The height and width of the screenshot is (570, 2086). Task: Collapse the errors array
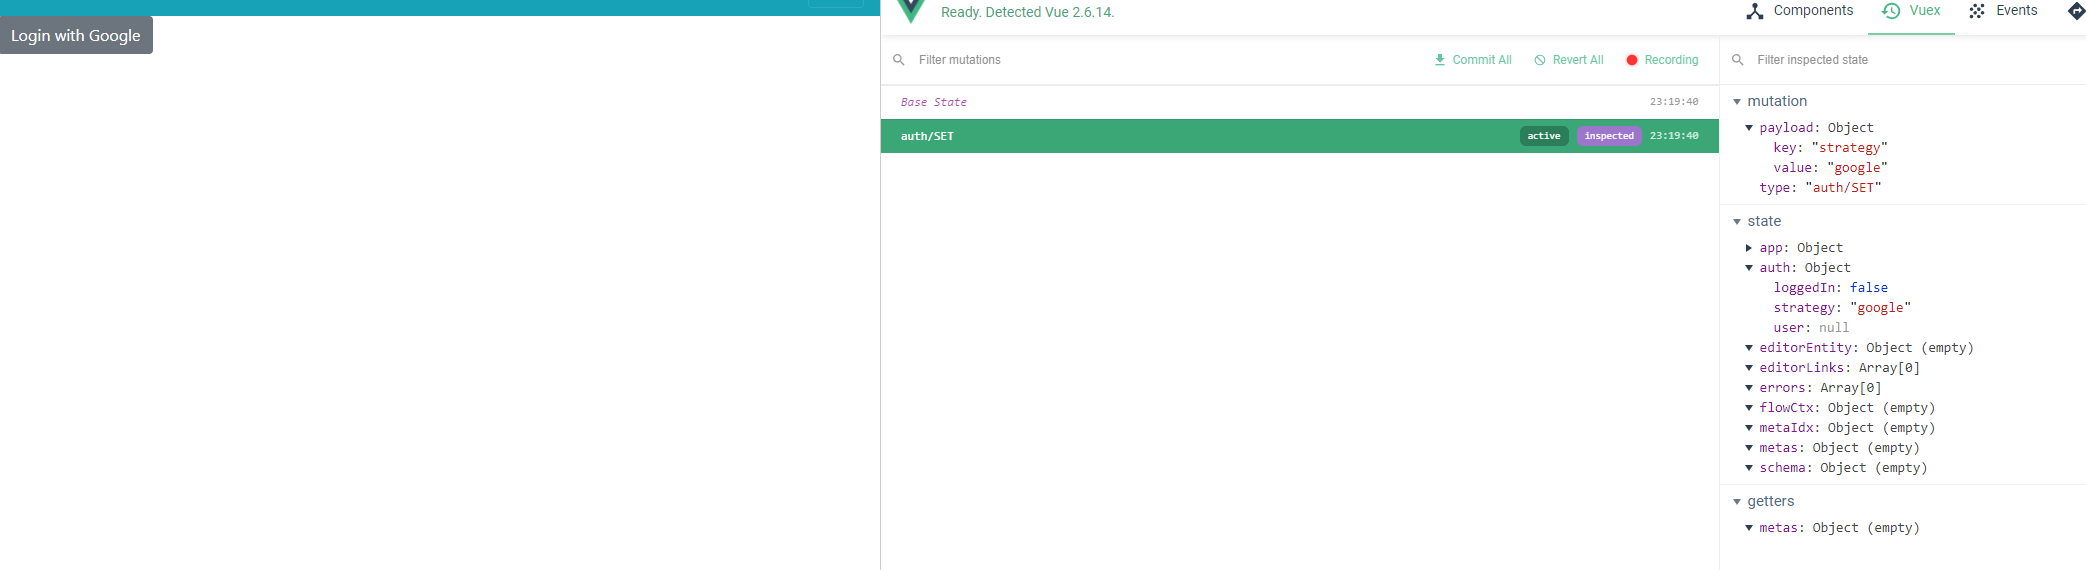point(1749,388)
